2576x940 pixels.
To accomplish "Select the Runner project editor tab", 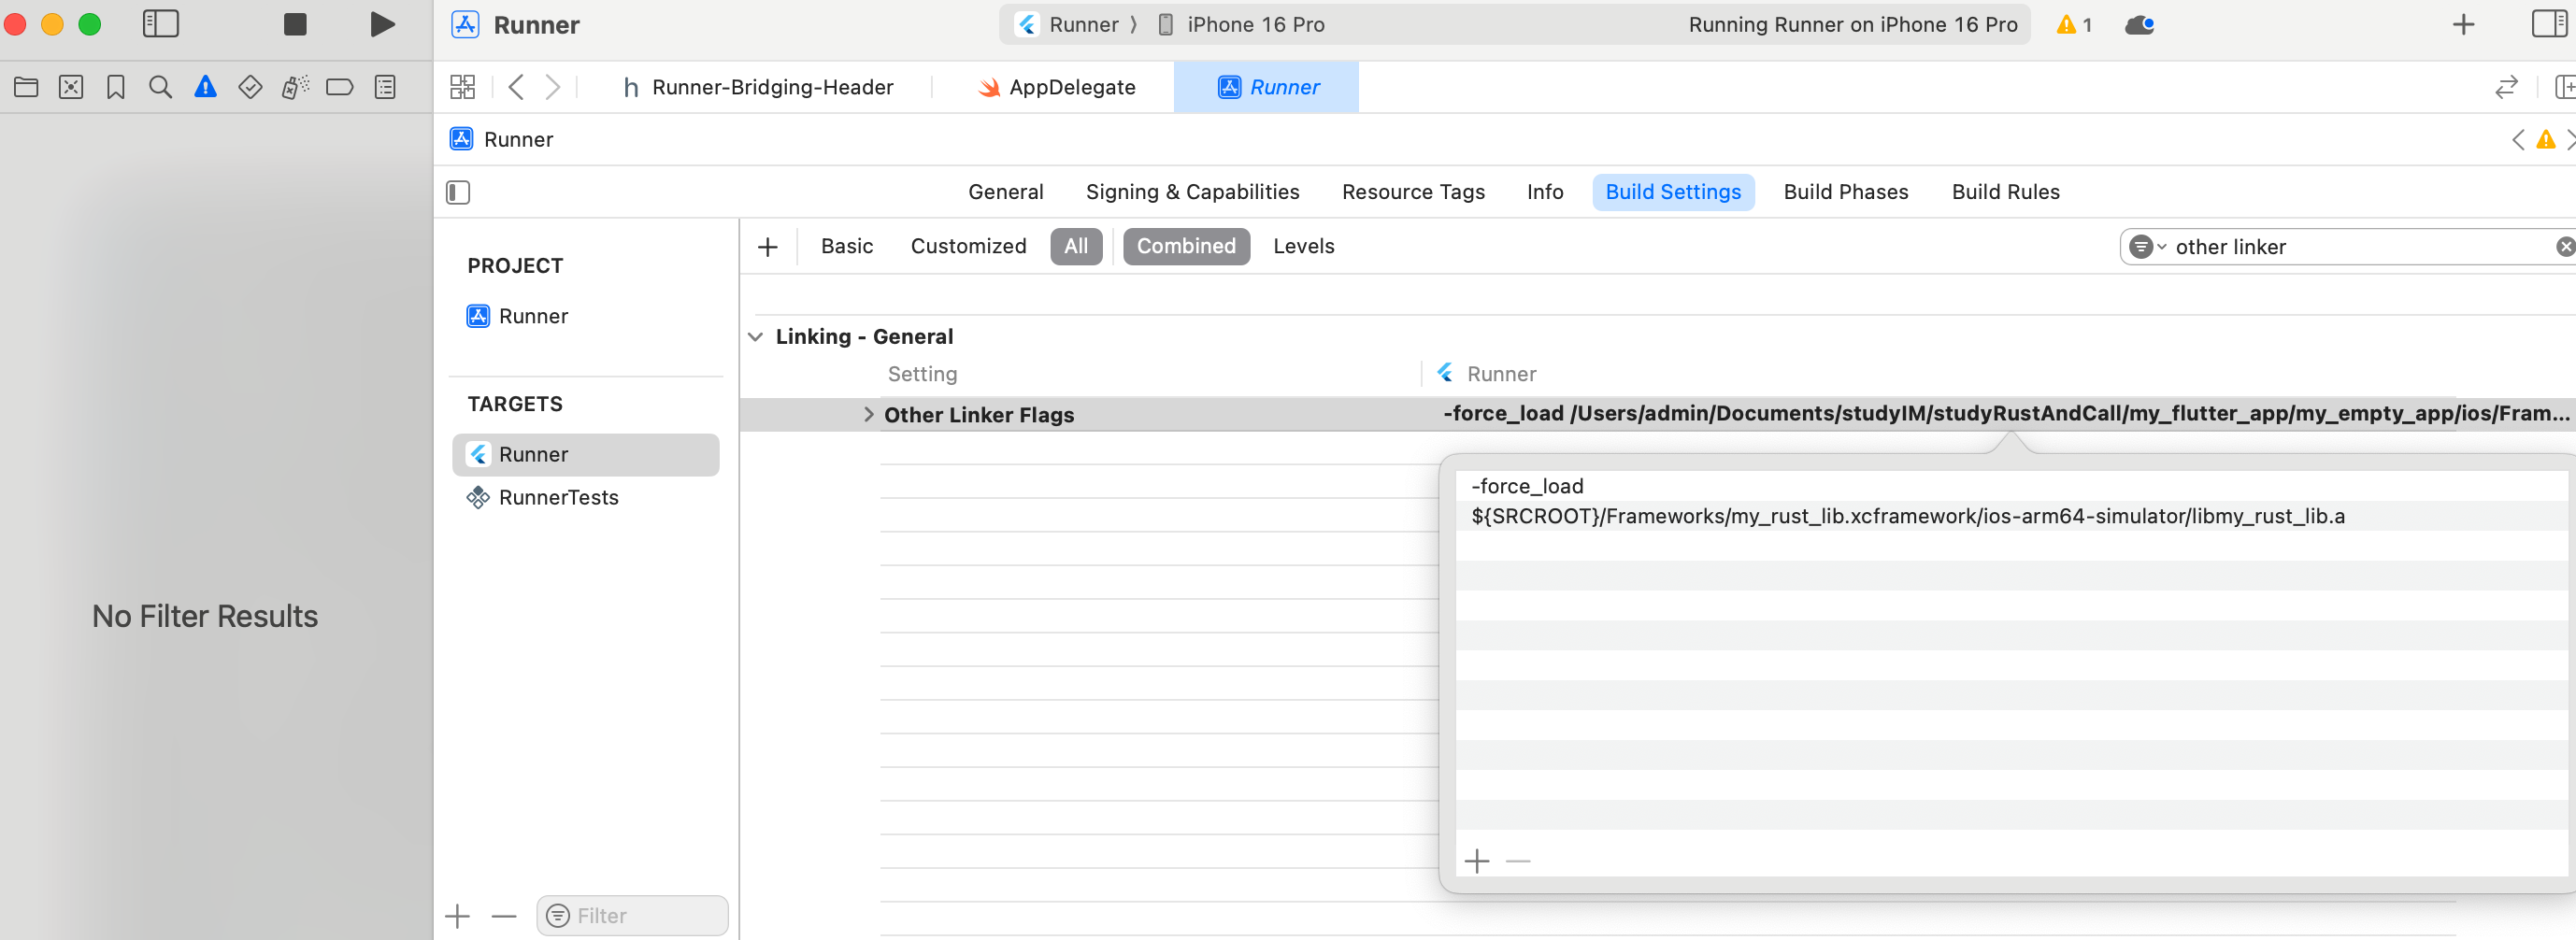I will point(1267,87).
